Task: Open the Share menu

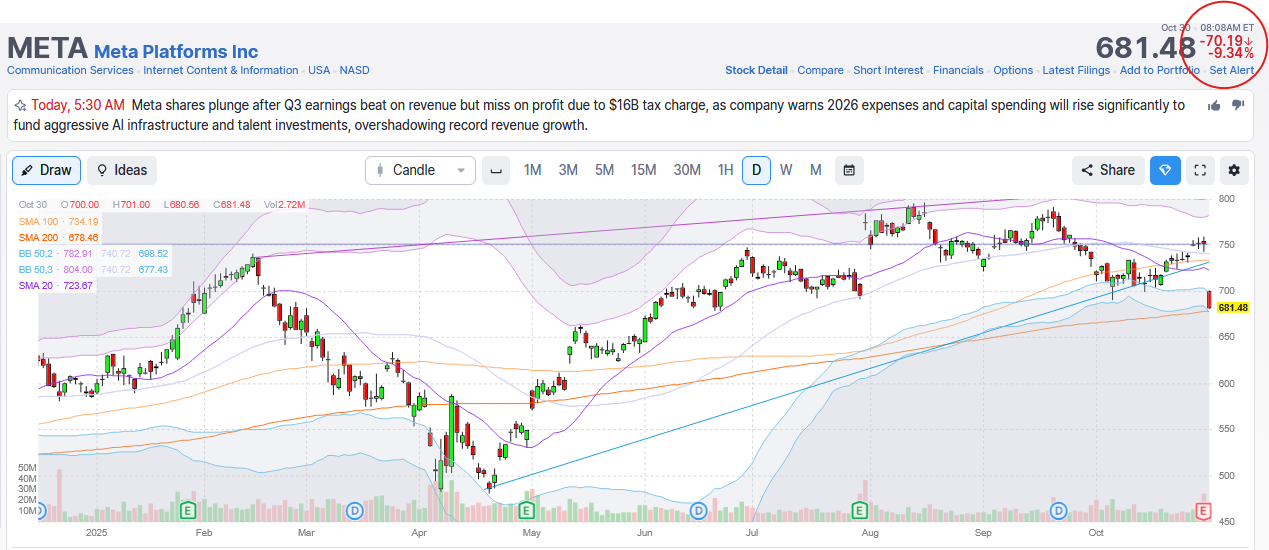Action: 1108,170
